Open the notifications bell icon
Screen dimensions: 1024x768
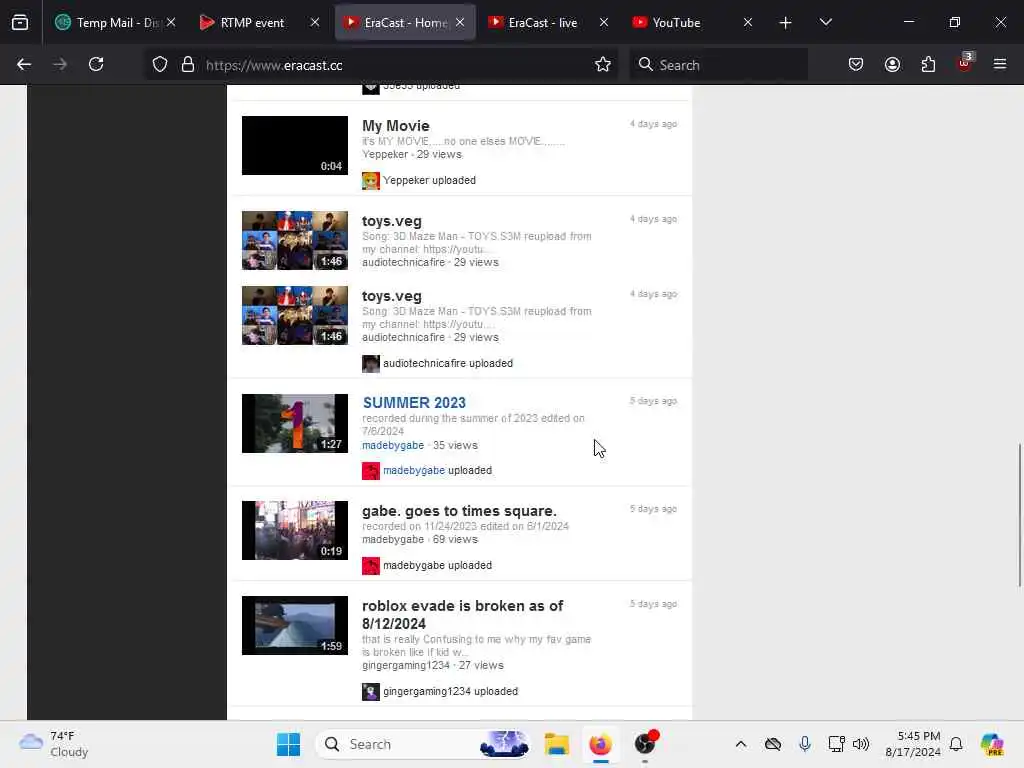pos(956,744)
